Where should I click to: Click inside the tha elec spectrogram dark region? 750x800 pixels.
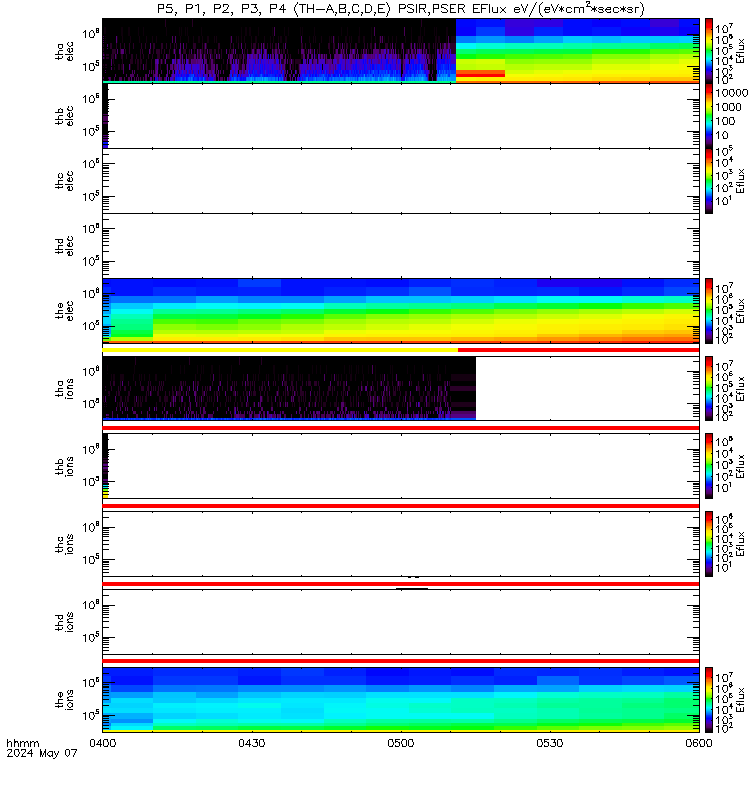[x=279, y=49]
